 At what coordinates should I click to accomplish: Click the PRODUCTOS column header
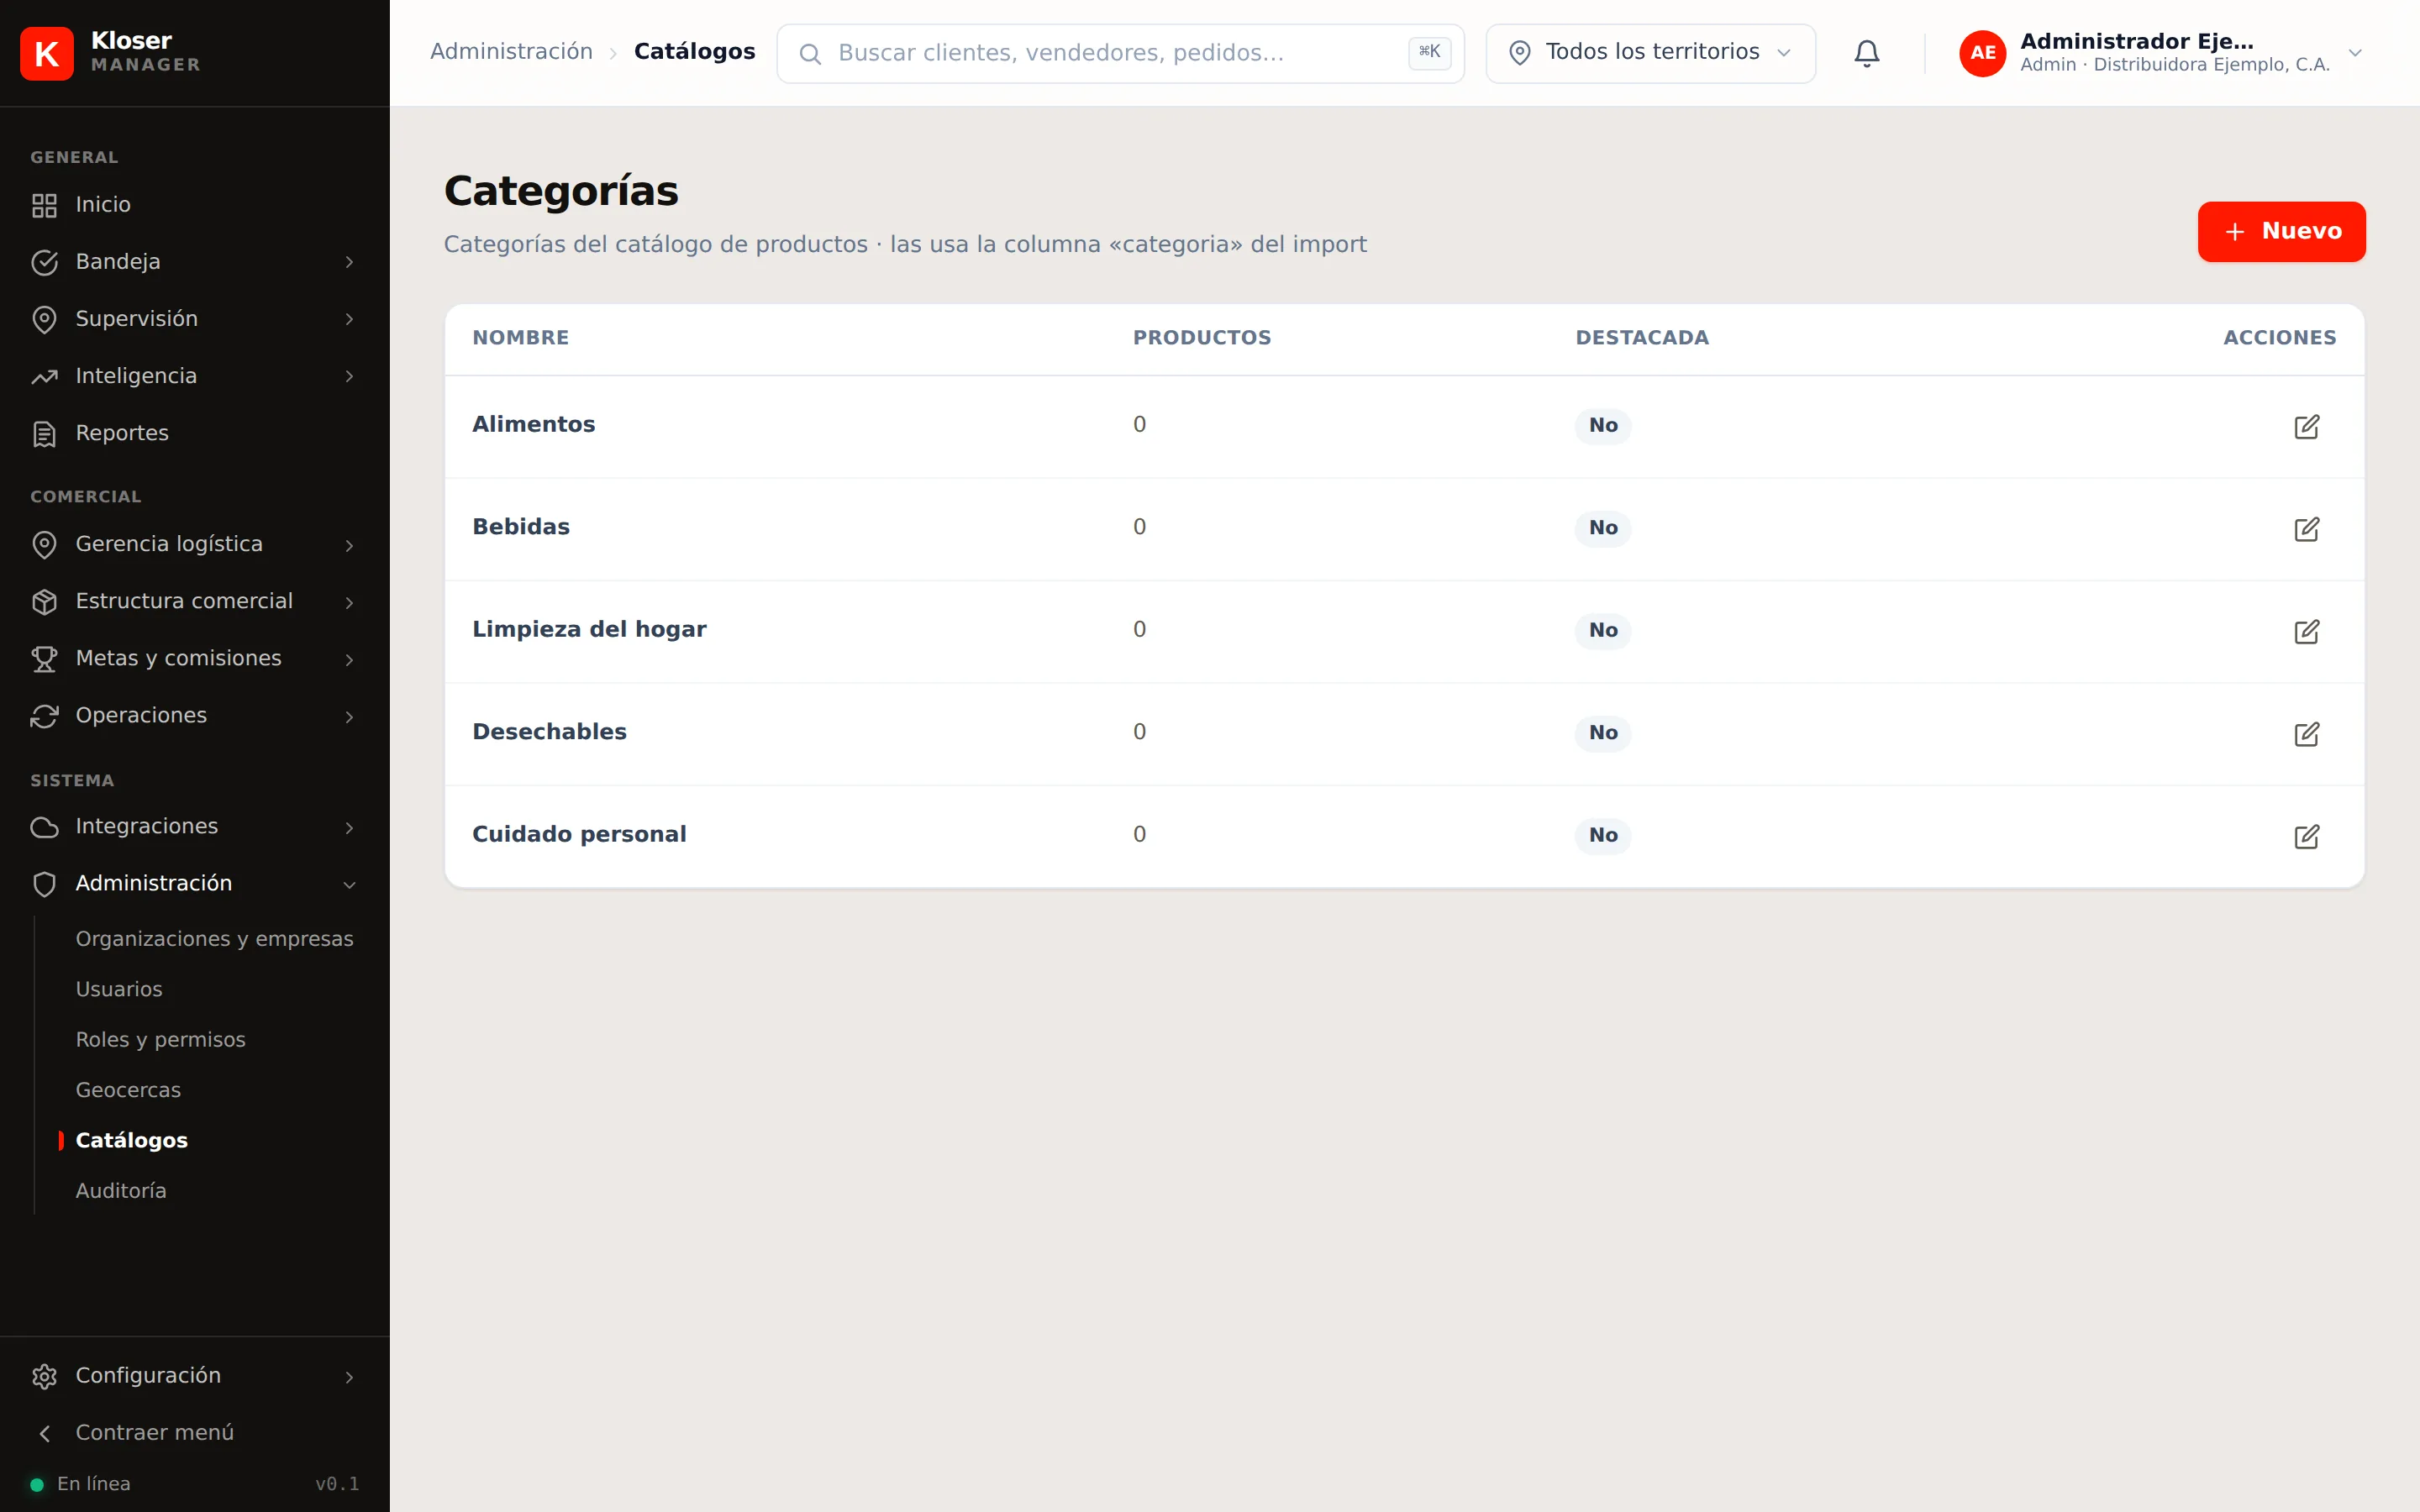point(1202,338)
